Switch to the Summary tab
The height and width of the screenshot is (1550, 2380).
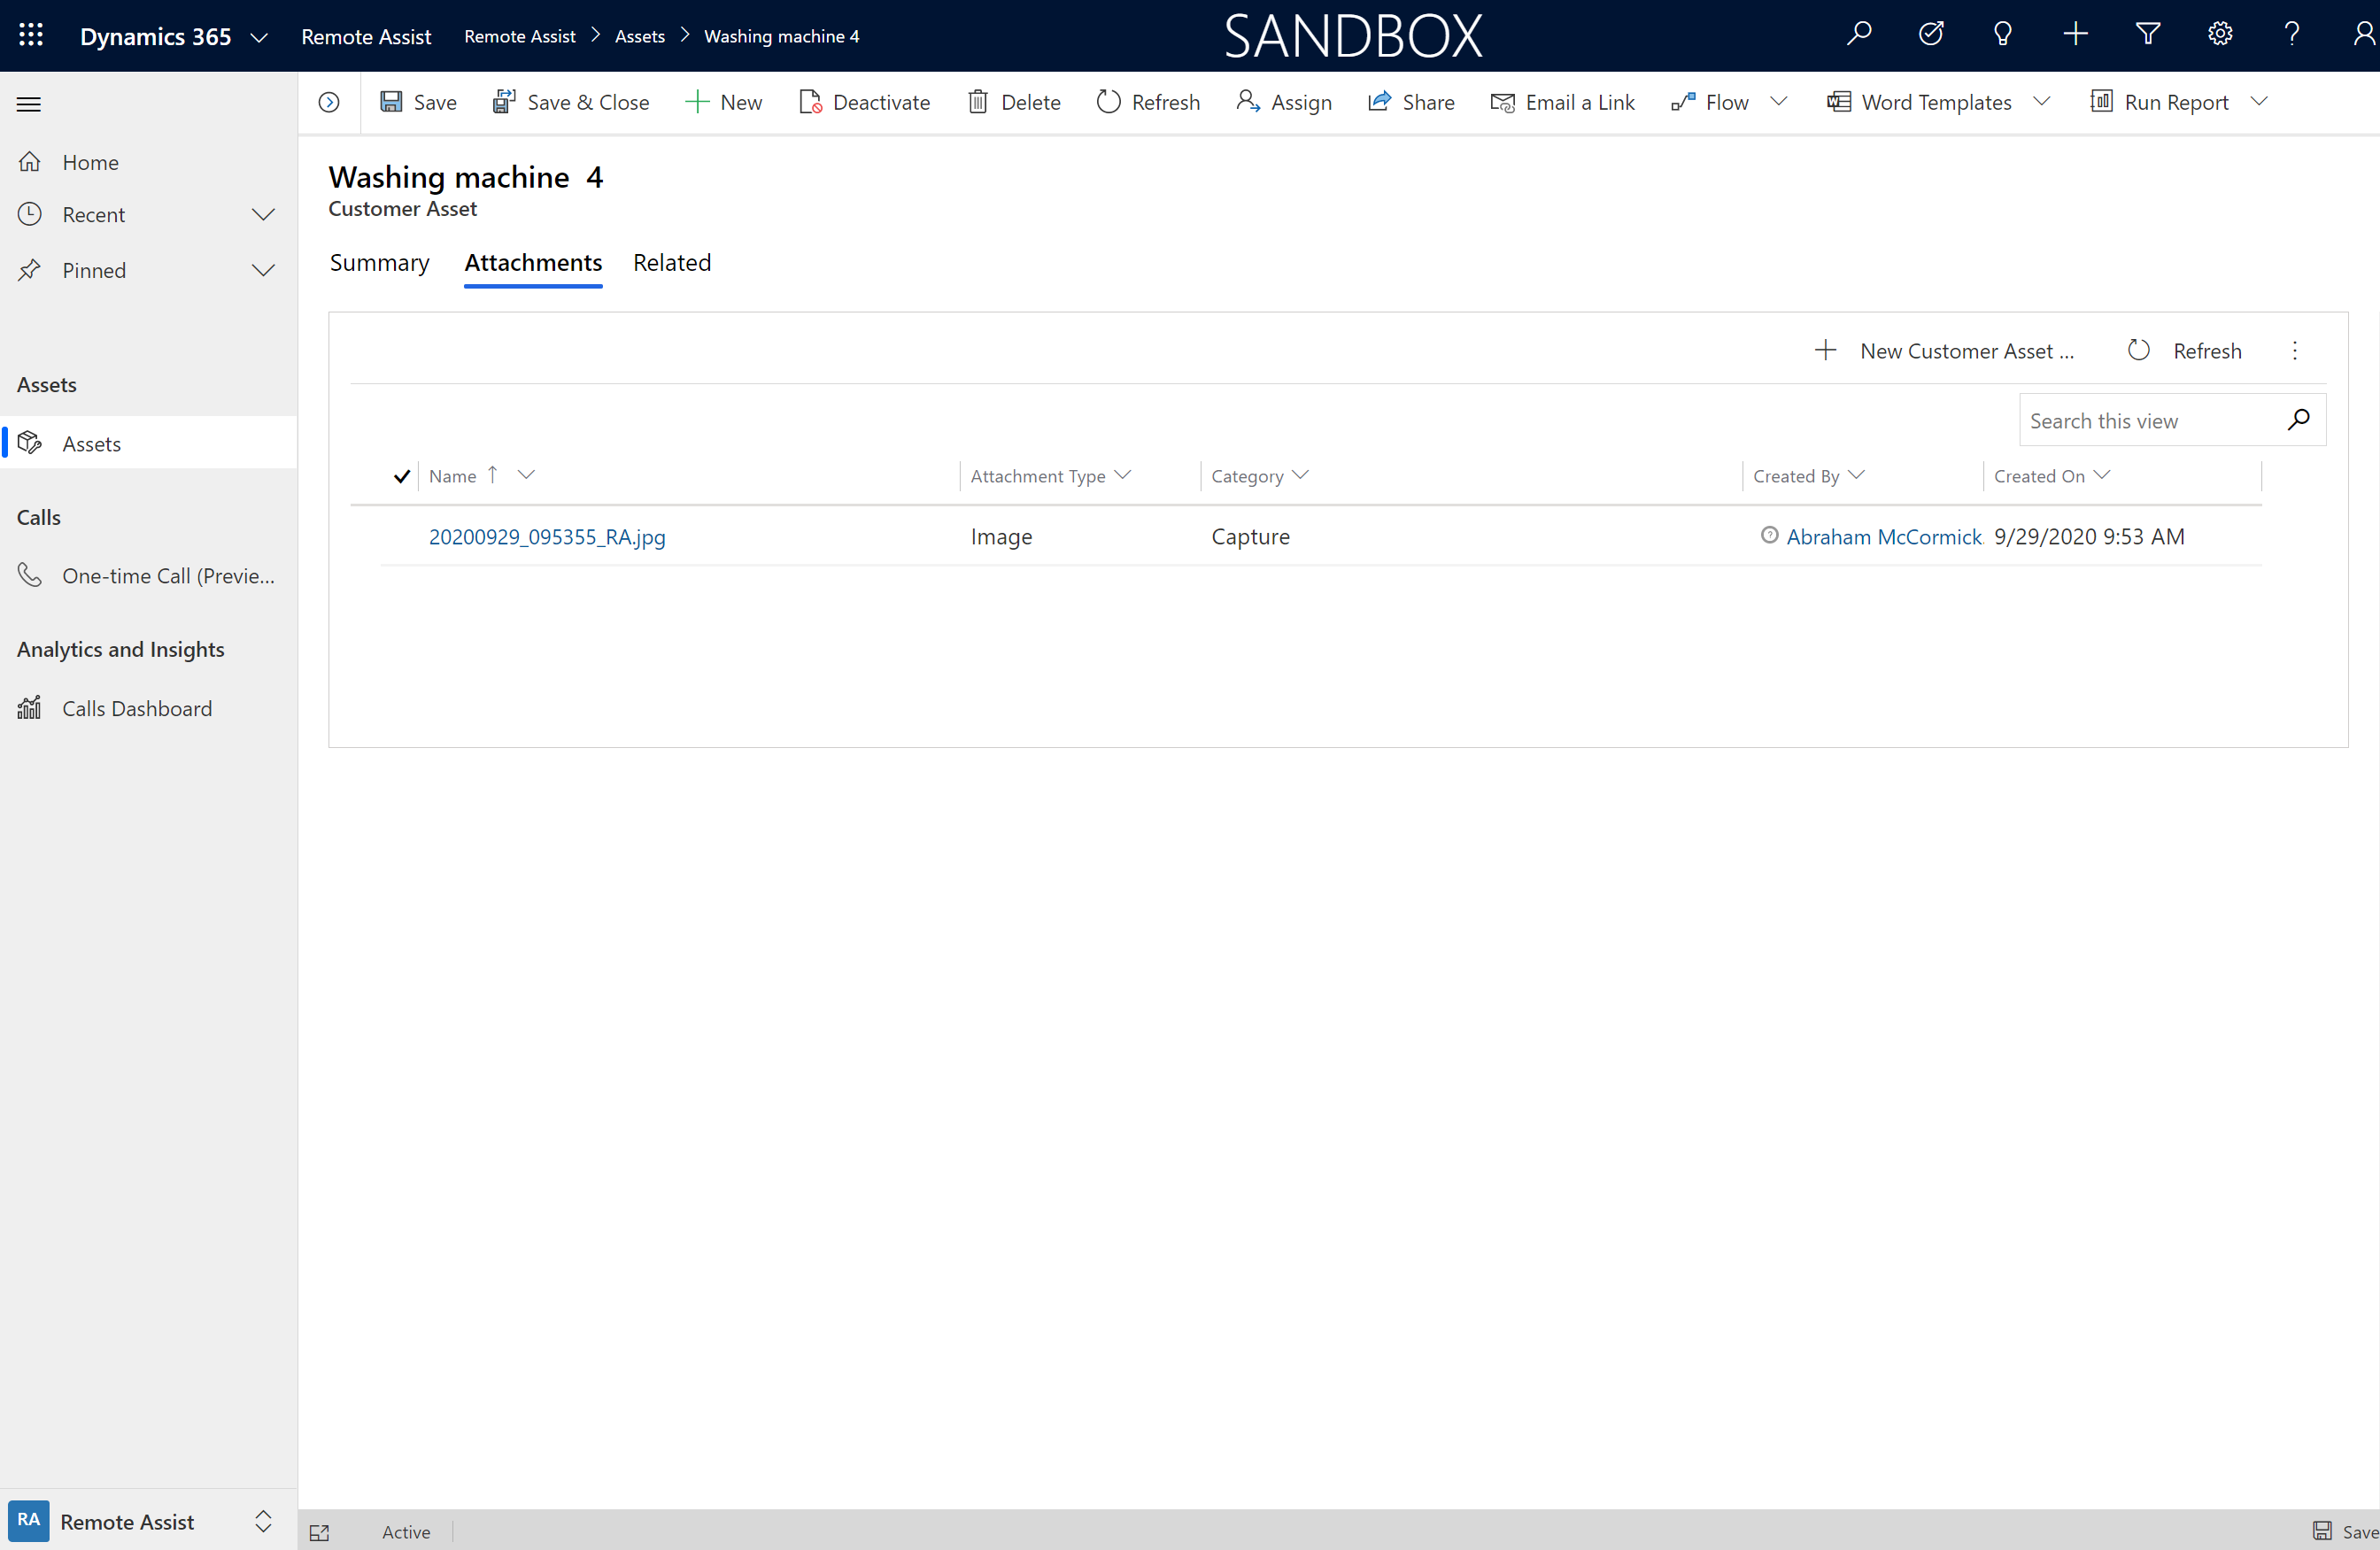[x=380, y=262]
